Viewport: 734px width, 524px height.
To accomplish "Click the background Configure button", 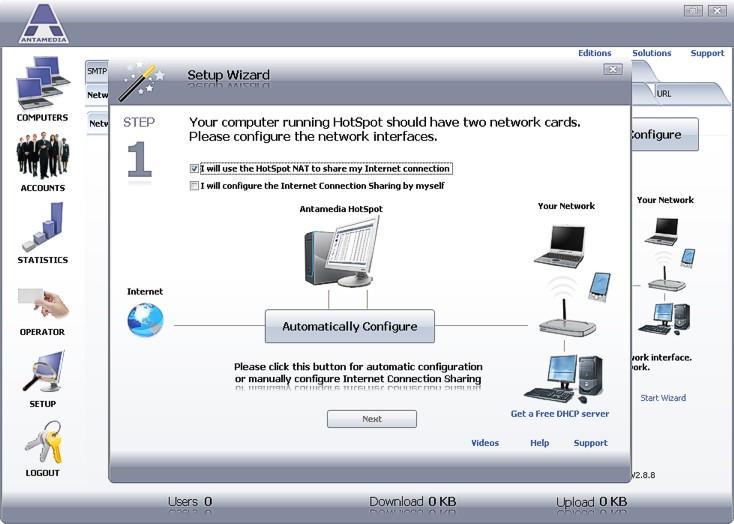I will pos(665,134).
